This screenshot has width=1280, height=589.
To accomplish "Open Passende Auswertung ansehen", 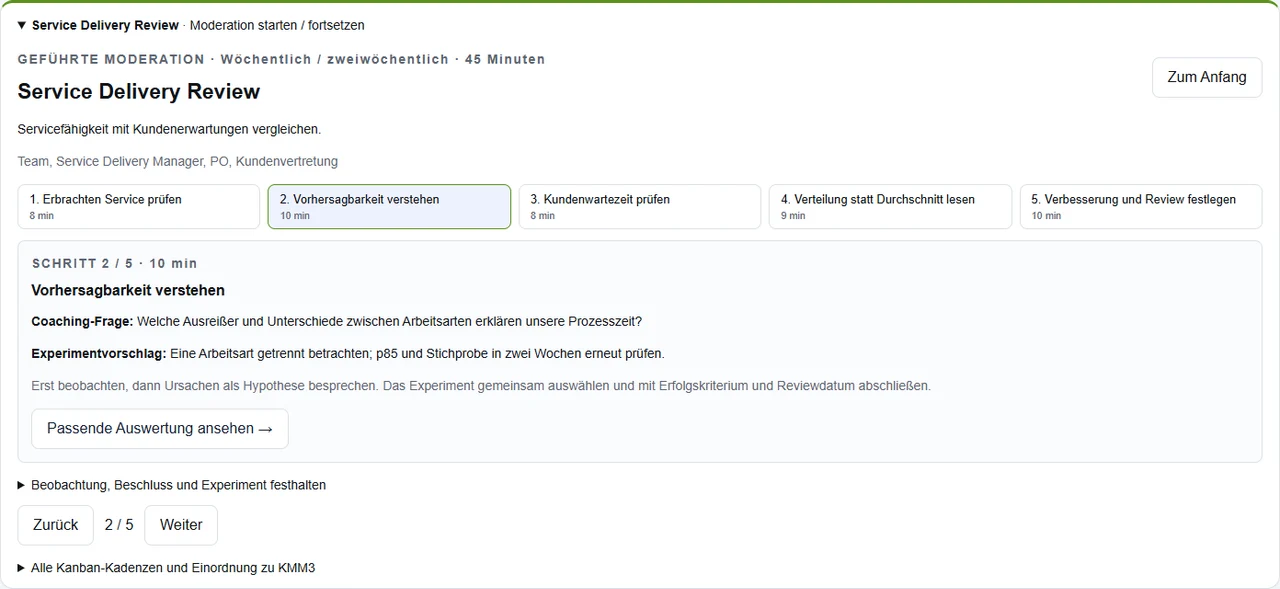I will point(160,428).
